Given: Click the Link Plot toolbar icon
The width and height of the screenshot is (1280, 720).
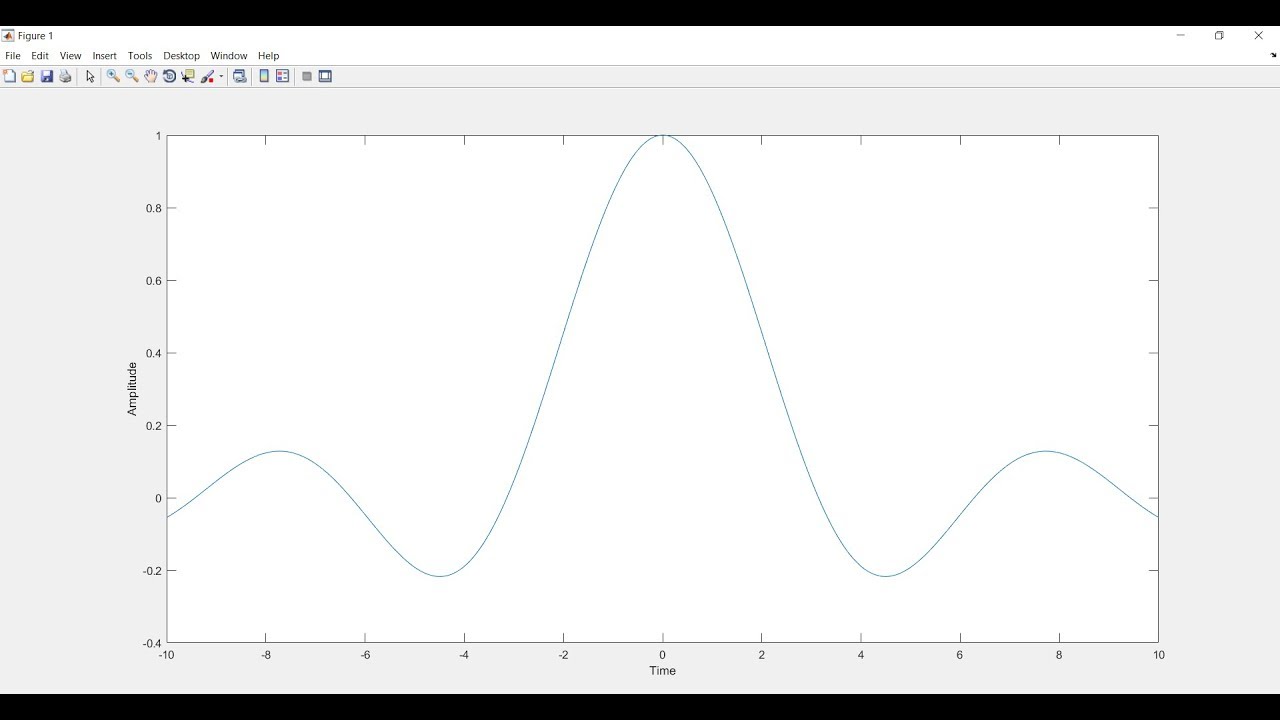Looking at the screenshot, I should 240,76.
